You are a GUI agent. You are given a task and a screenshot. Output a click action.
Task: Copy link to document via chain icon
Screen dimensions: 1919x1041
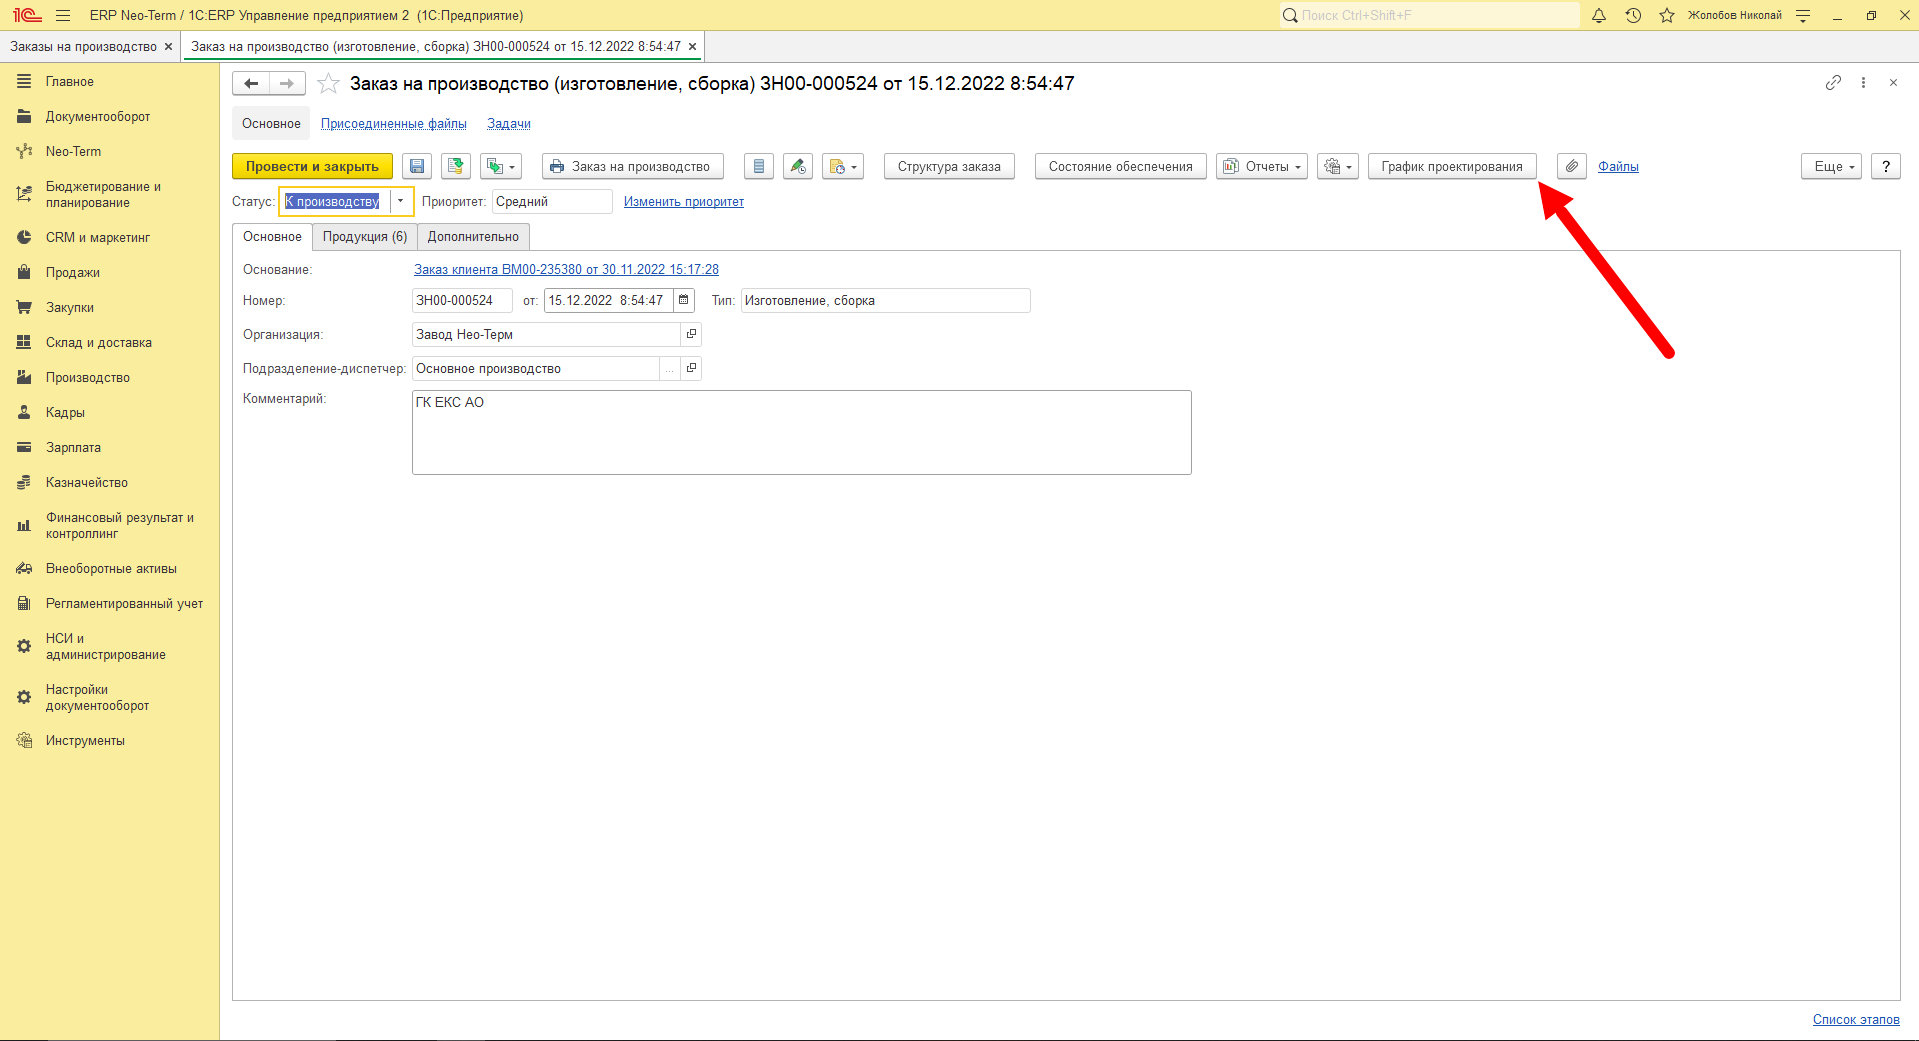click(x=1833, y=83)
